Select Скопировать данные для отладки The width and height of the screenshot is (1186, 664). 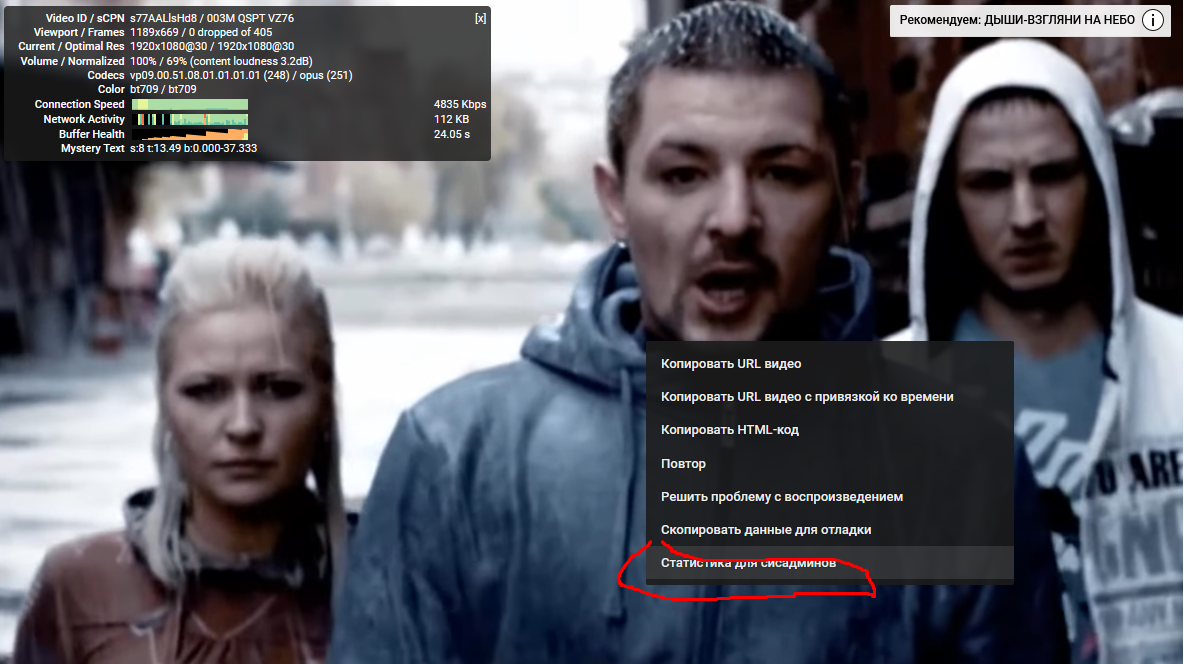829,530
